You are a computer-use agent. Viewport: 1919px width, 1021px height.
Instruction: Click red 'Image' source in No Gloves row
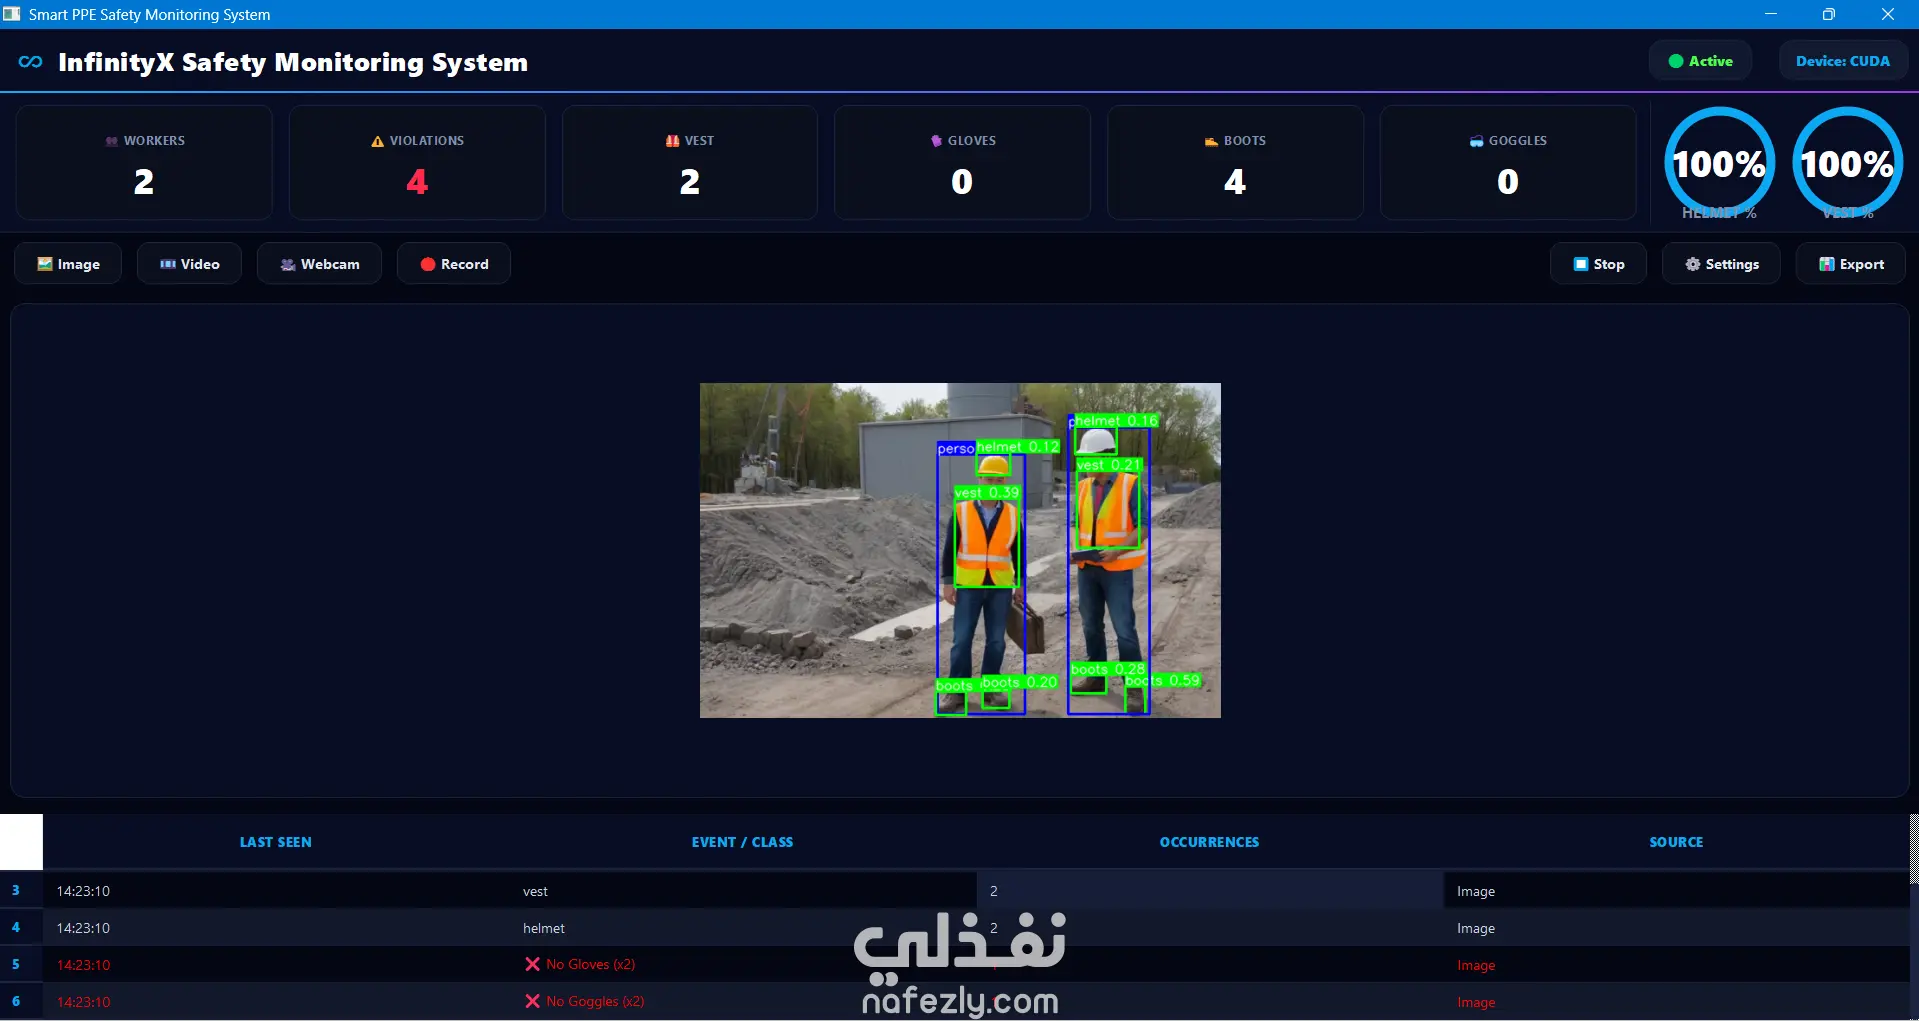tap(1476, 965)
